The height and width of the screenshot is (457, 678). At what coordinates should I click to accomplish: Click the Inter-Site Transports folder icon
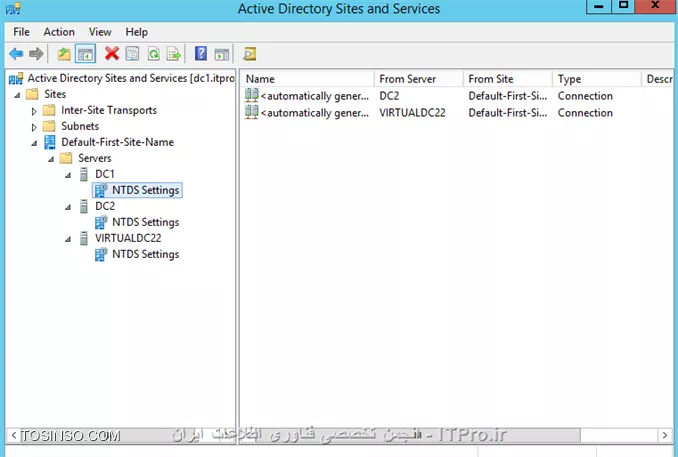49,110
